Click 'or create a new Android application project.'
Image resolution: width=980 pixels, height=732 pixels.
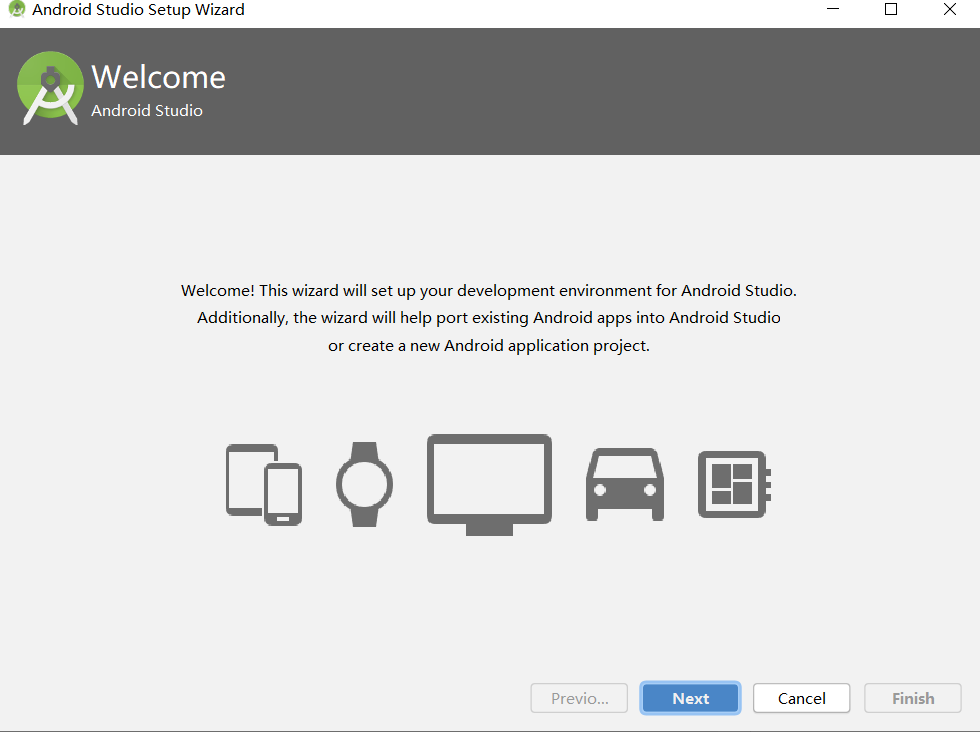[489, 346]
